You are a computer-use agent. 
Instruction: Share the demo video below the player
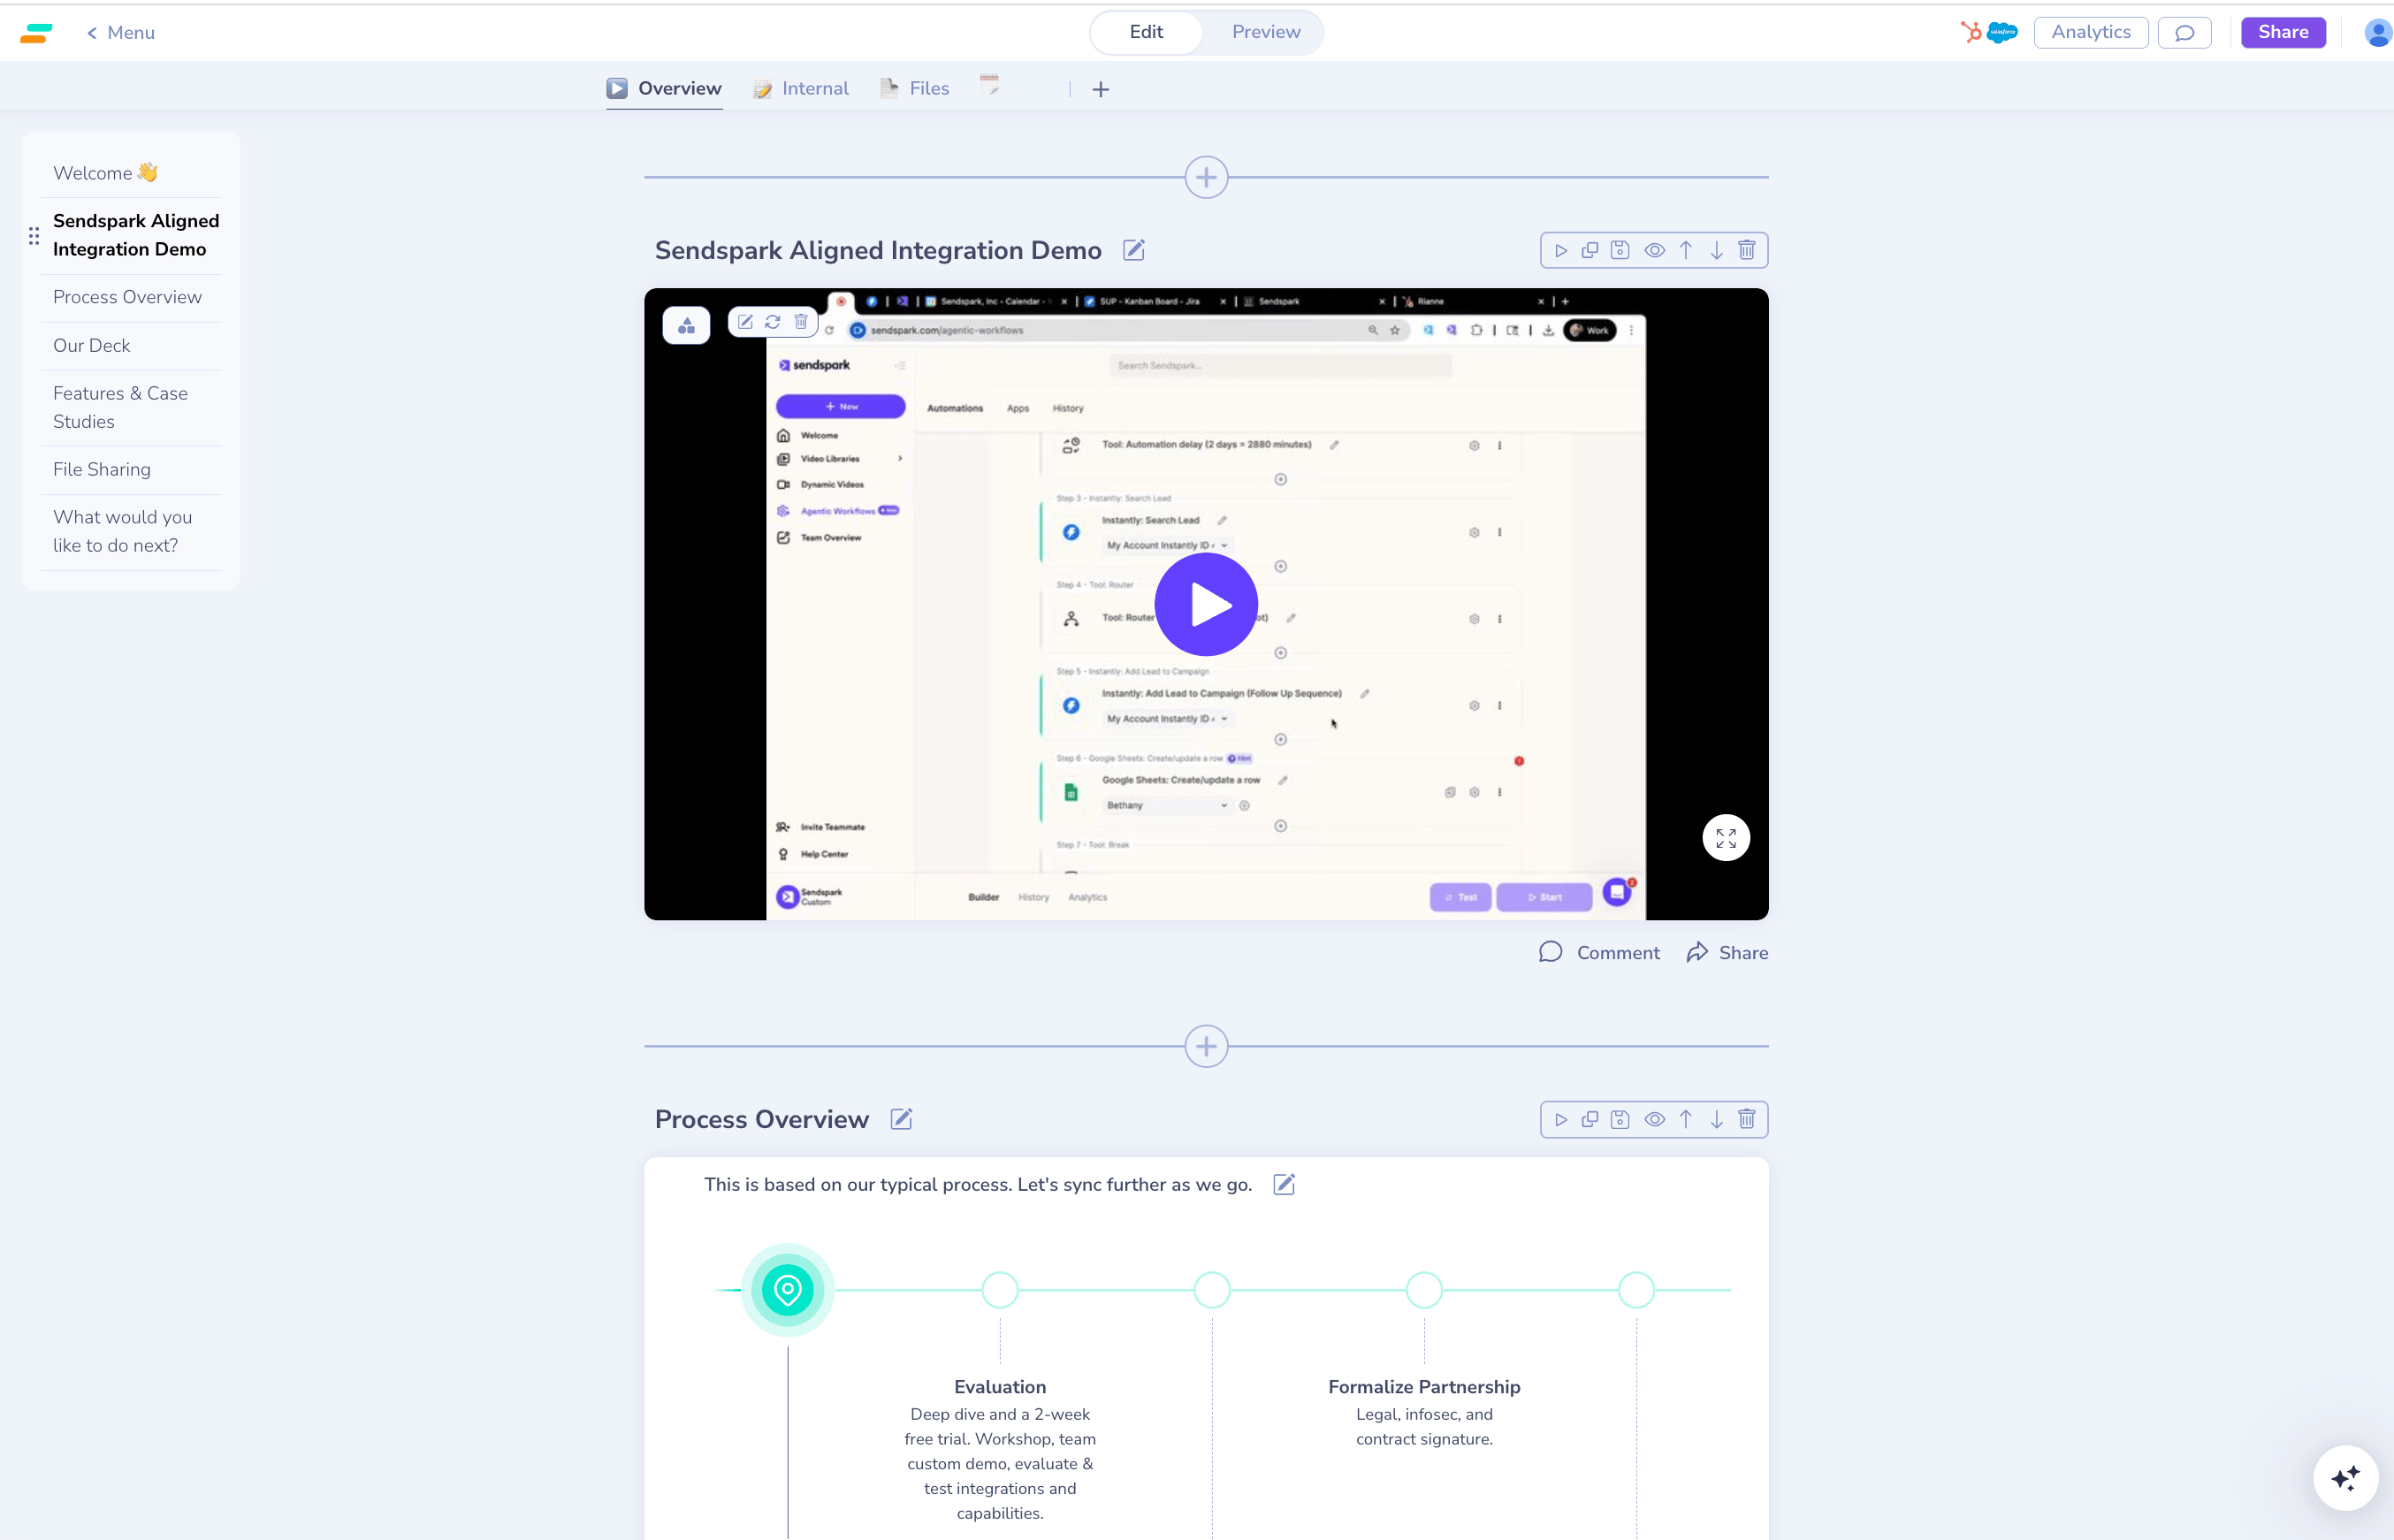point(1727,953)
